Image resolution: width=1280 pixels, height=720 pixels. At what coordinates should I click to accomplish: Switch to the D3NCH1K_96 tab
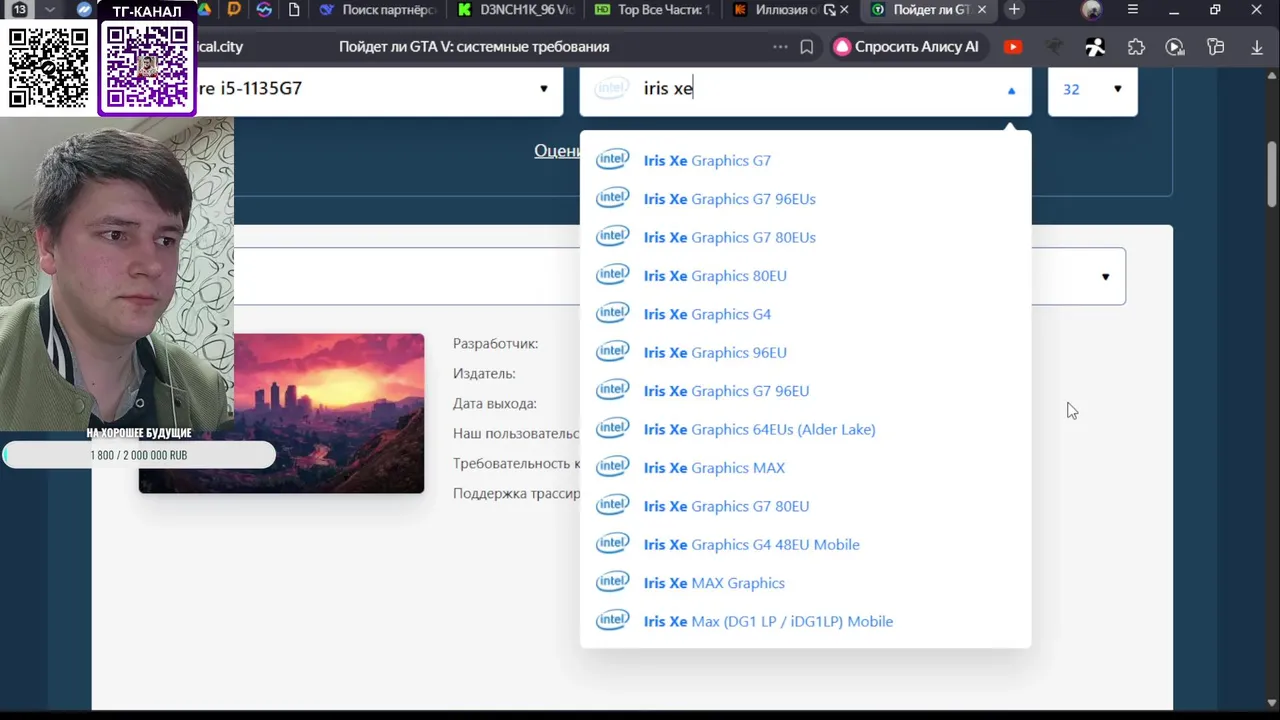514,10
